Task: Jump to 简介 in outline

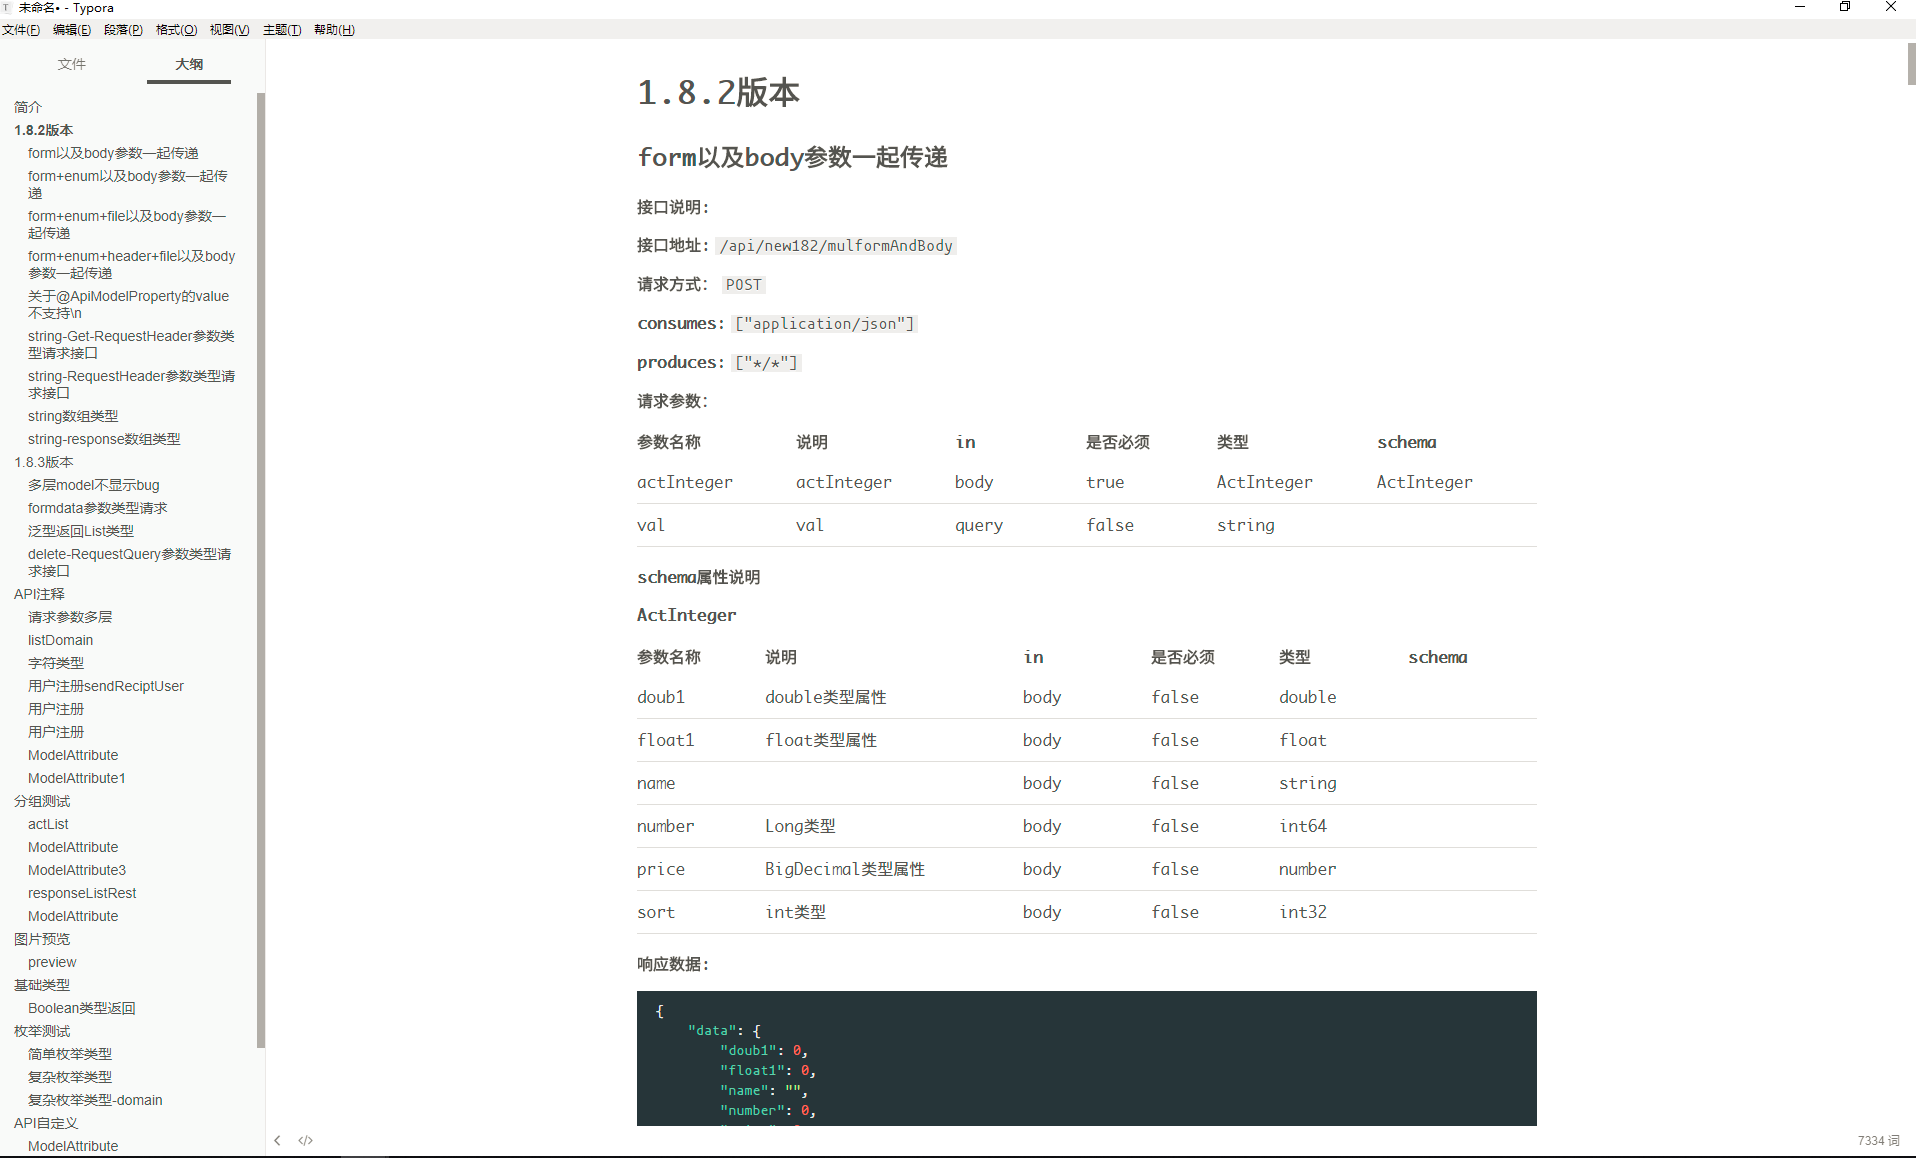Action: (x=28, y=107)
